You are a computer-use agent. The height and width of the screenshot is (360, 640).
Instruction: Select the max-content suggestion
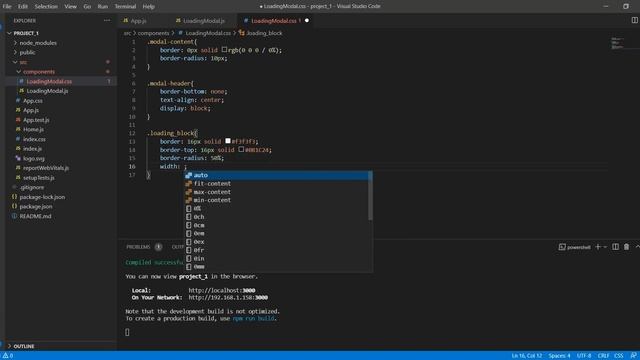point(278,192)
